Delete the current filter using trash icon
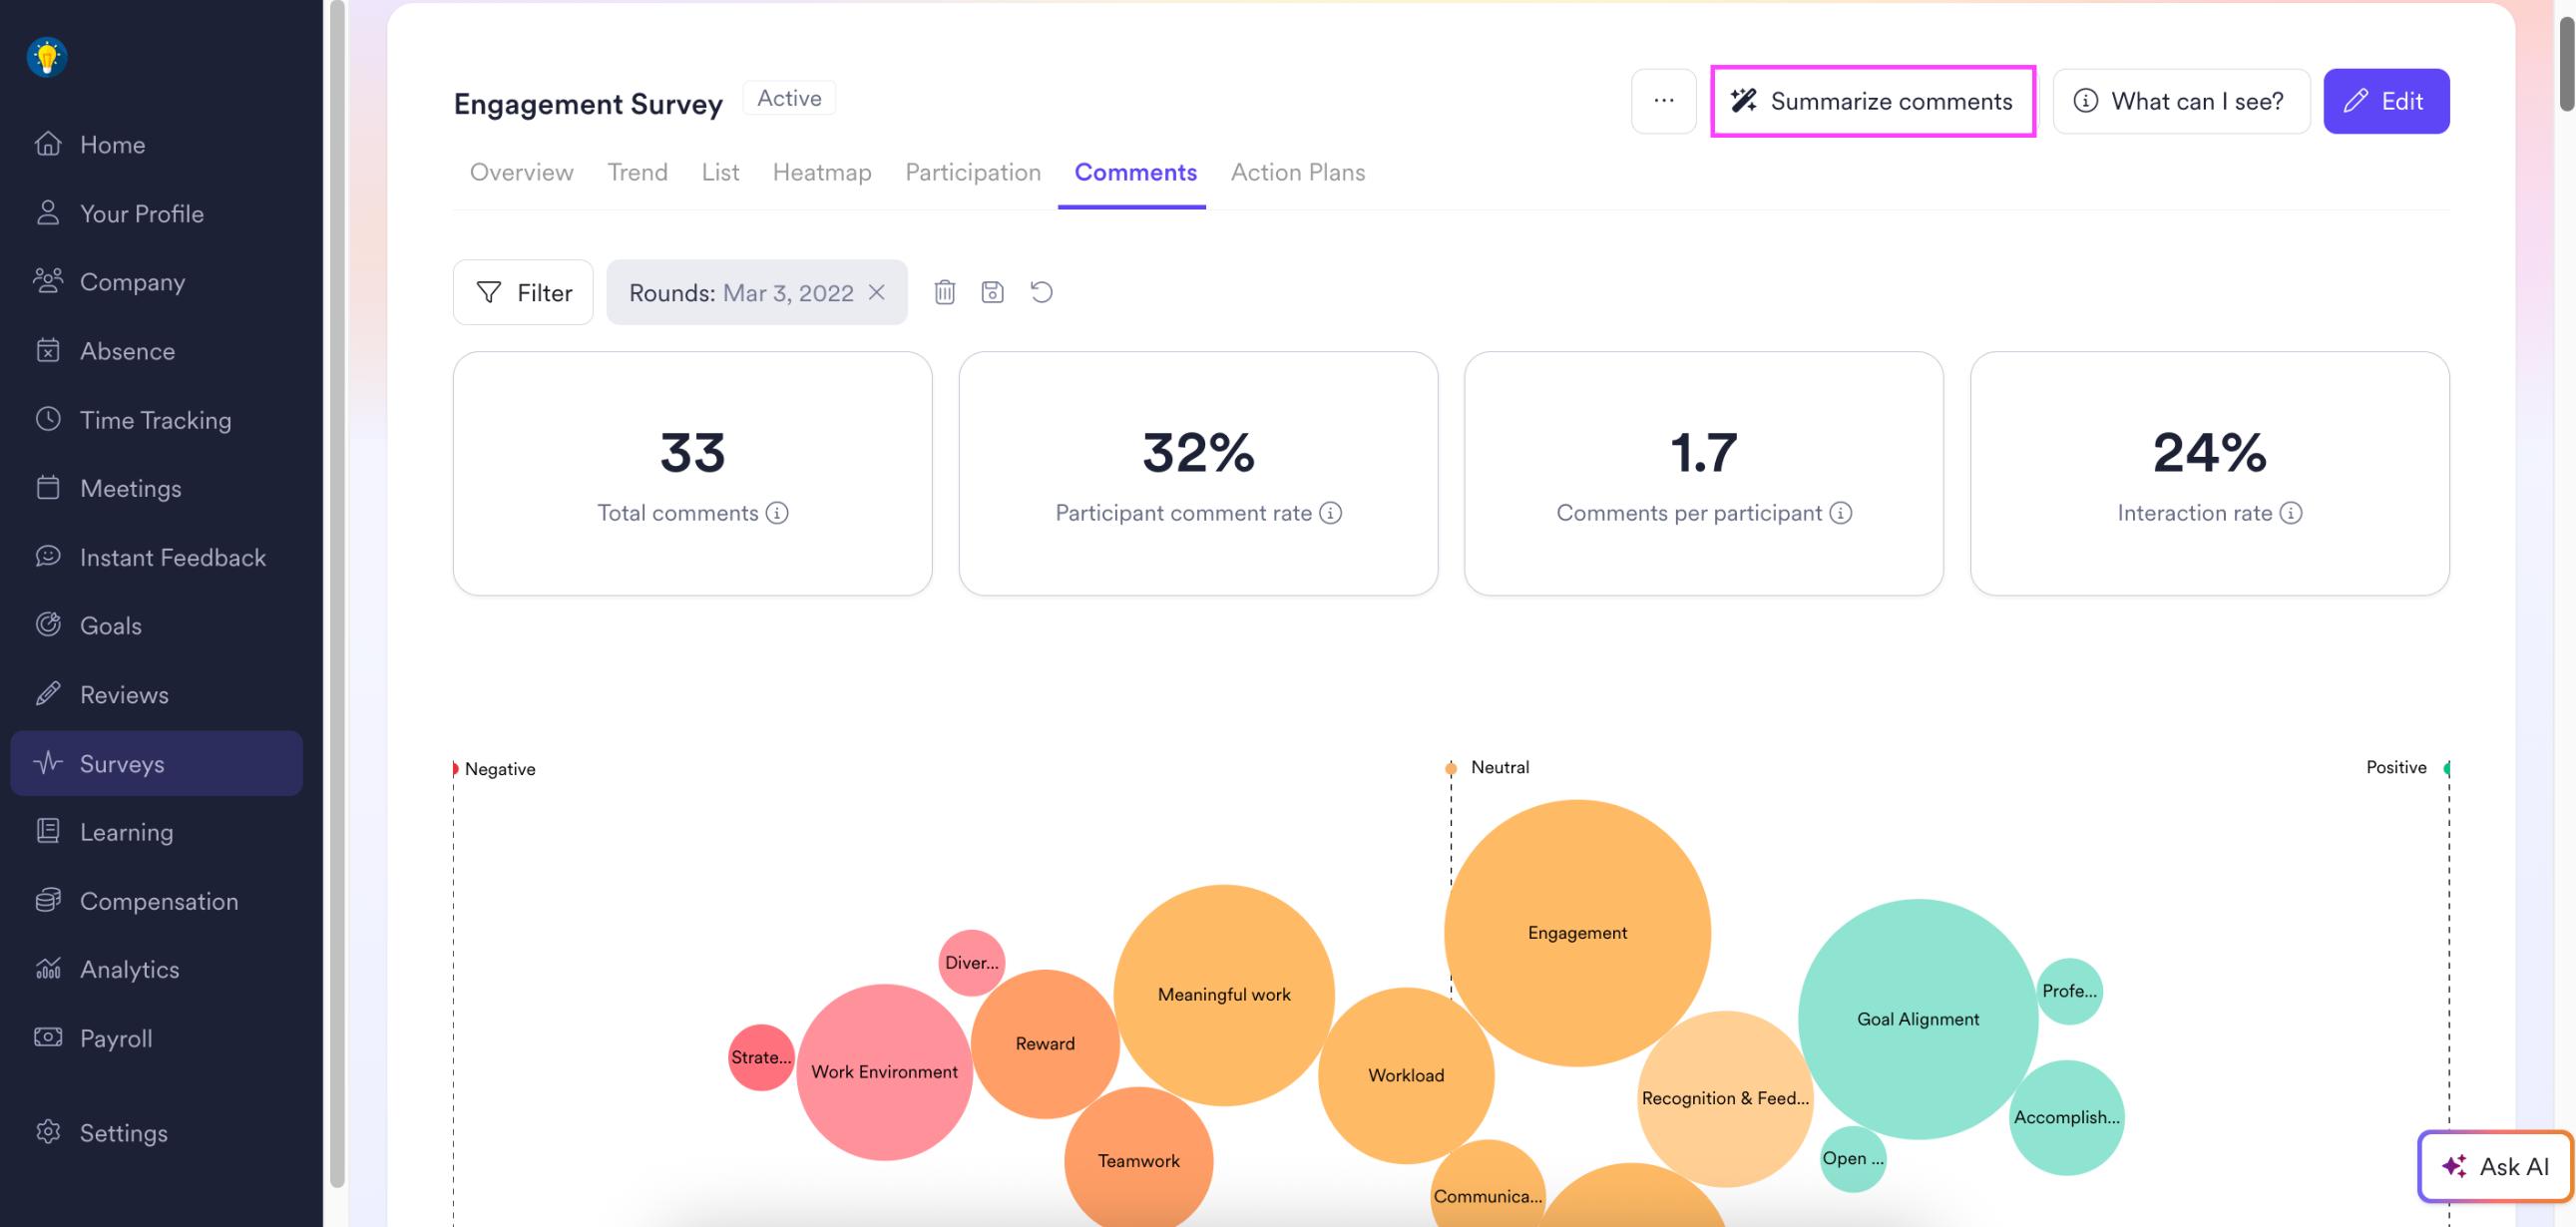2576x1227 pixels. [x=944, y=291]
